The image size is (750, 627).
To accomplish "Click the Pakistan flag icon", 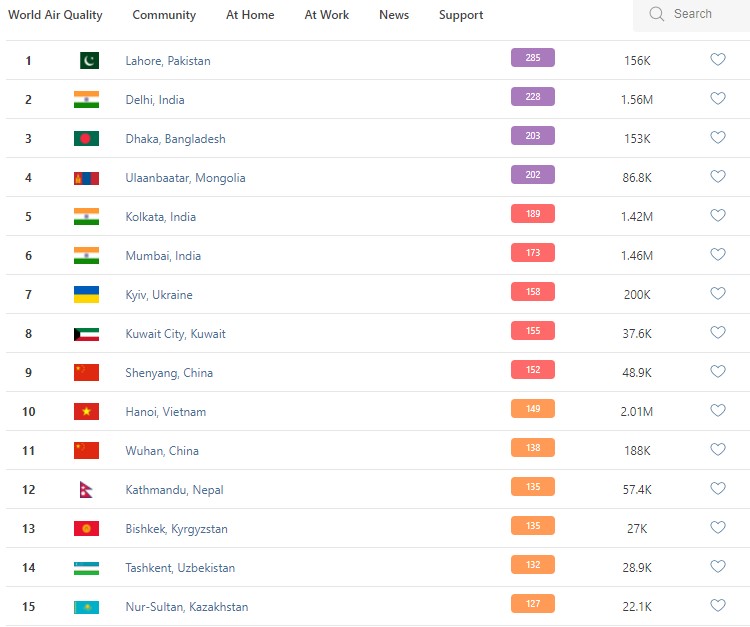I will click(x=89, y=61).
